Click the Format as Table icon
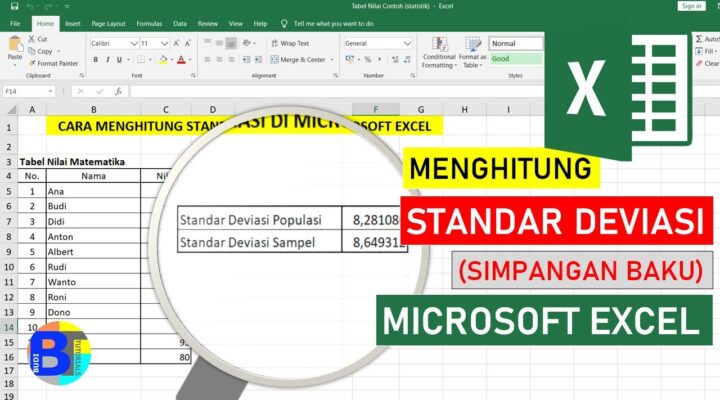720x400 pixels. click(x=473, y=52)
